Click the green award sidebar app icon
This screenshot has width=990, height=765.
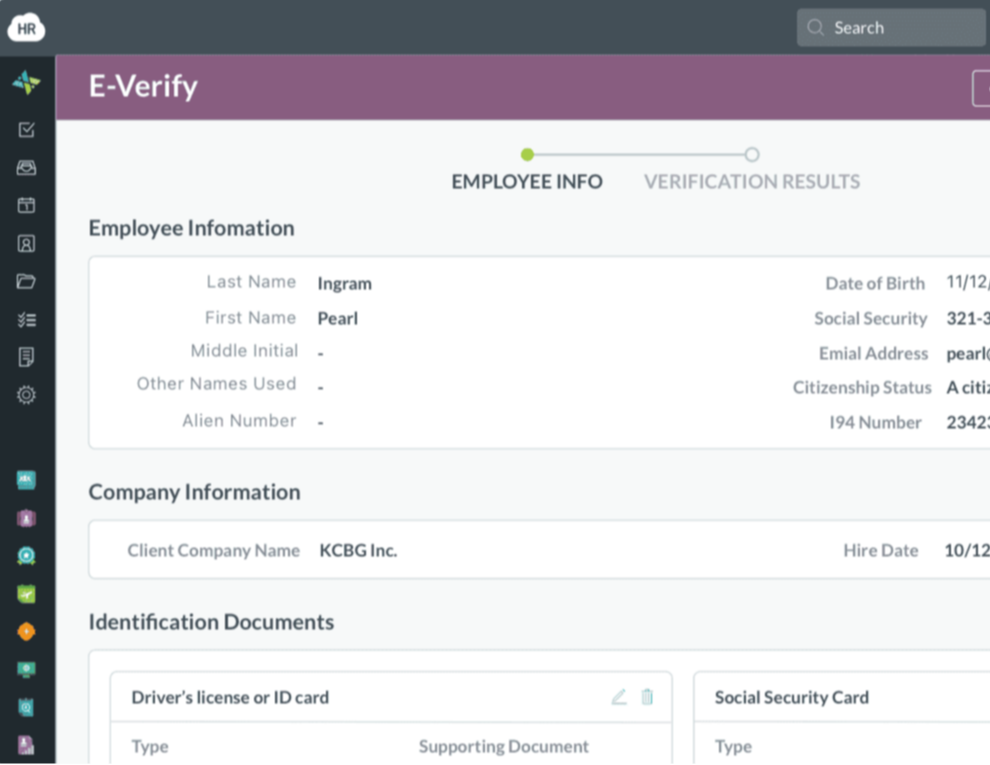pos(27,555)
